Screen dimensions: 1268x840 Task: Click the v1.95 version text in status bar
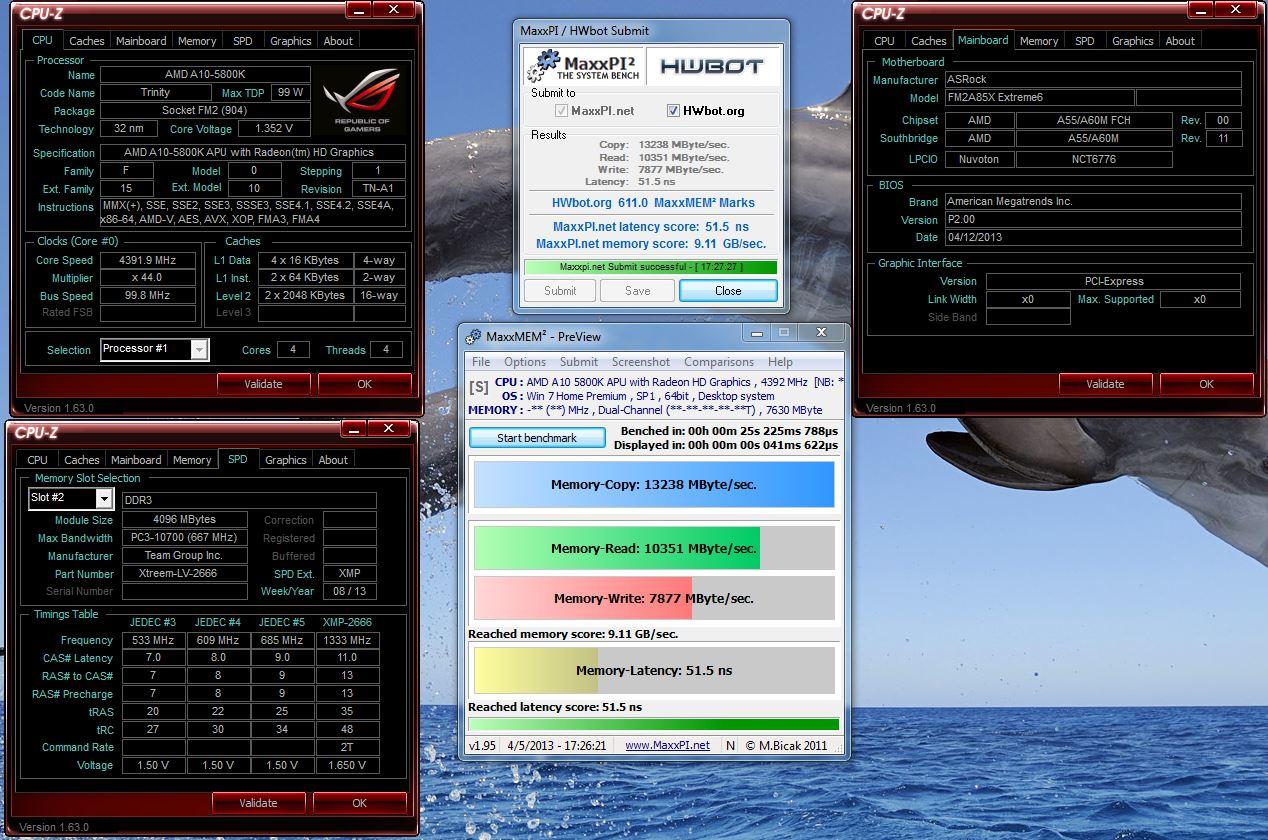483,745
